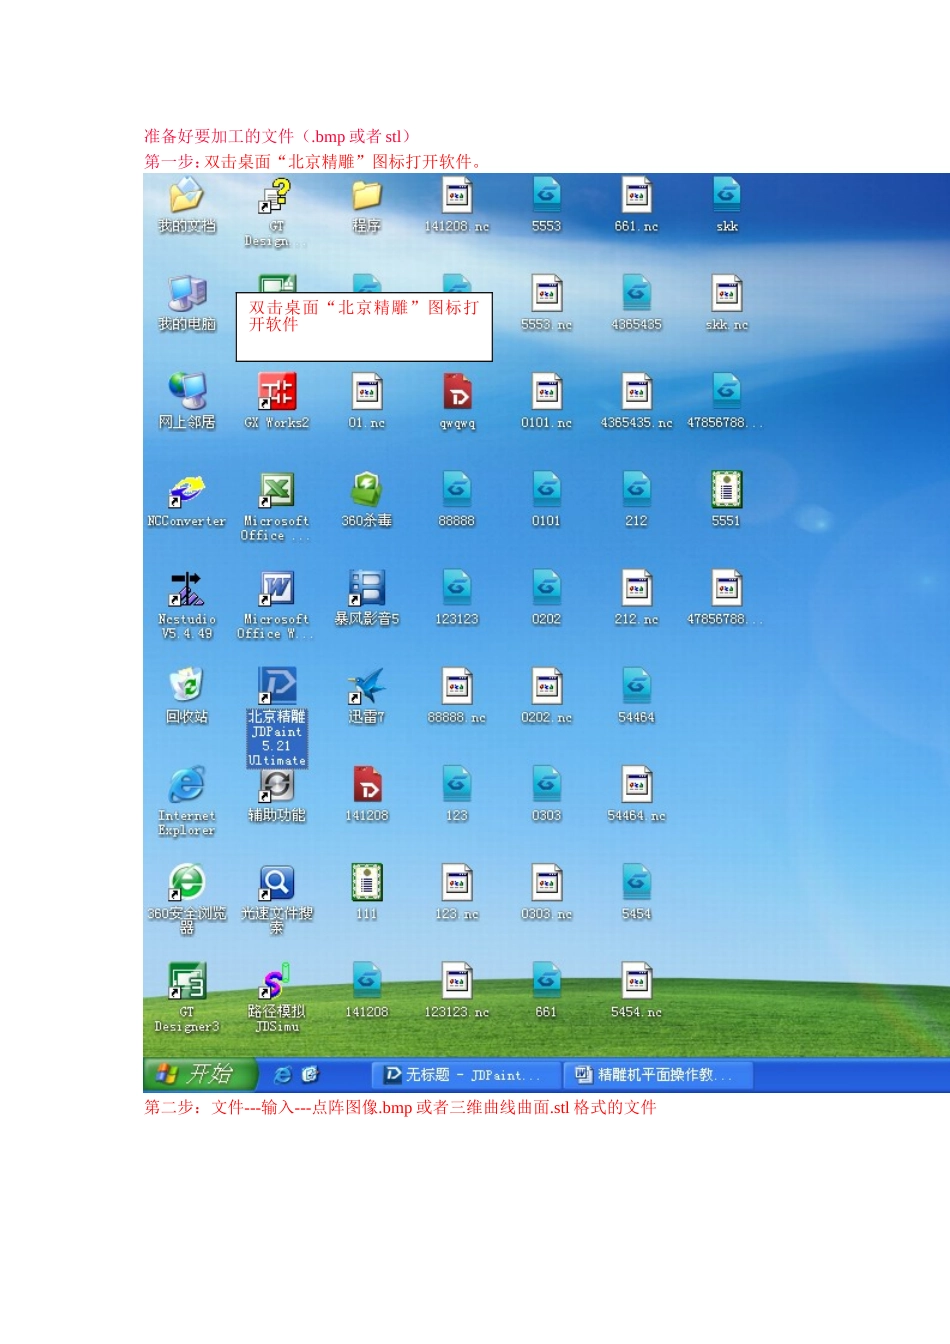Click the 光速文件搜索 search shortcut
This screenshot has width=950, height=1344.
click(x=277, y=899)
